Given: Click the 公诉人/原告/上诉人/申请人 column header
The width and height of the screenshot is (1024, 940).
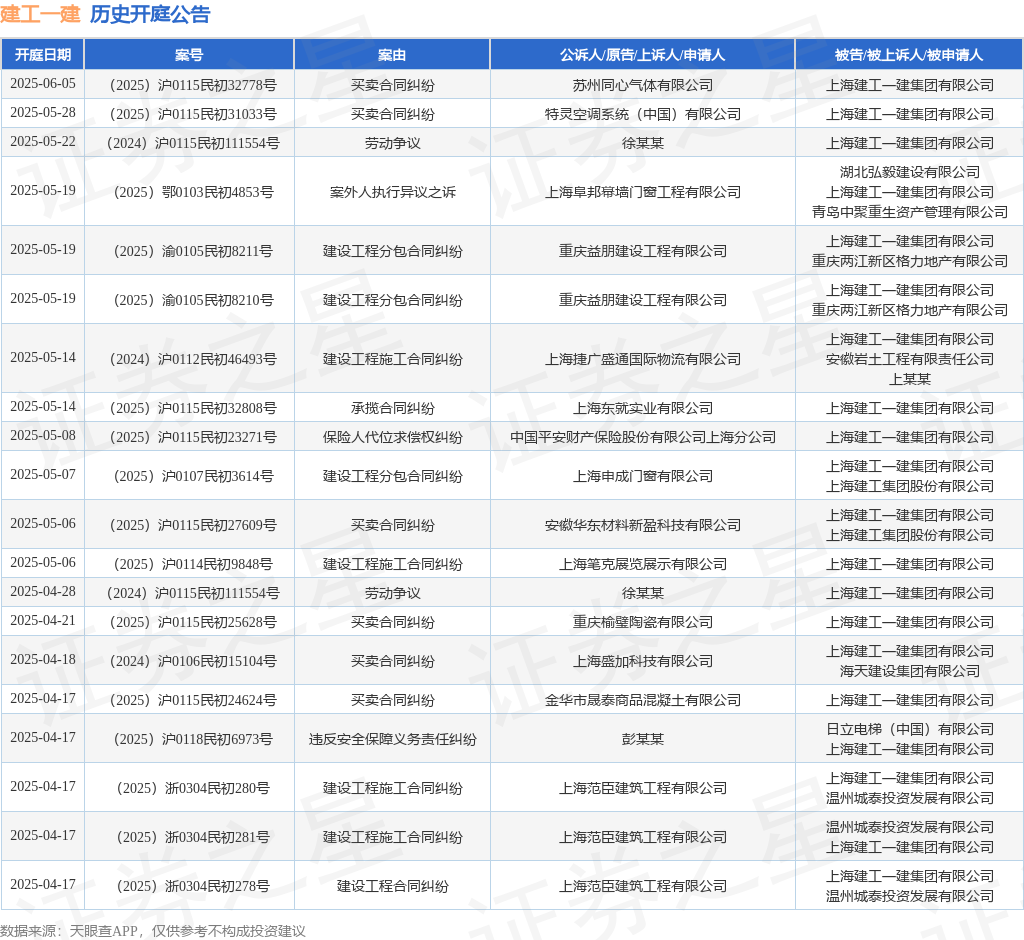Looking at the screenshot, I should point(643,55).
